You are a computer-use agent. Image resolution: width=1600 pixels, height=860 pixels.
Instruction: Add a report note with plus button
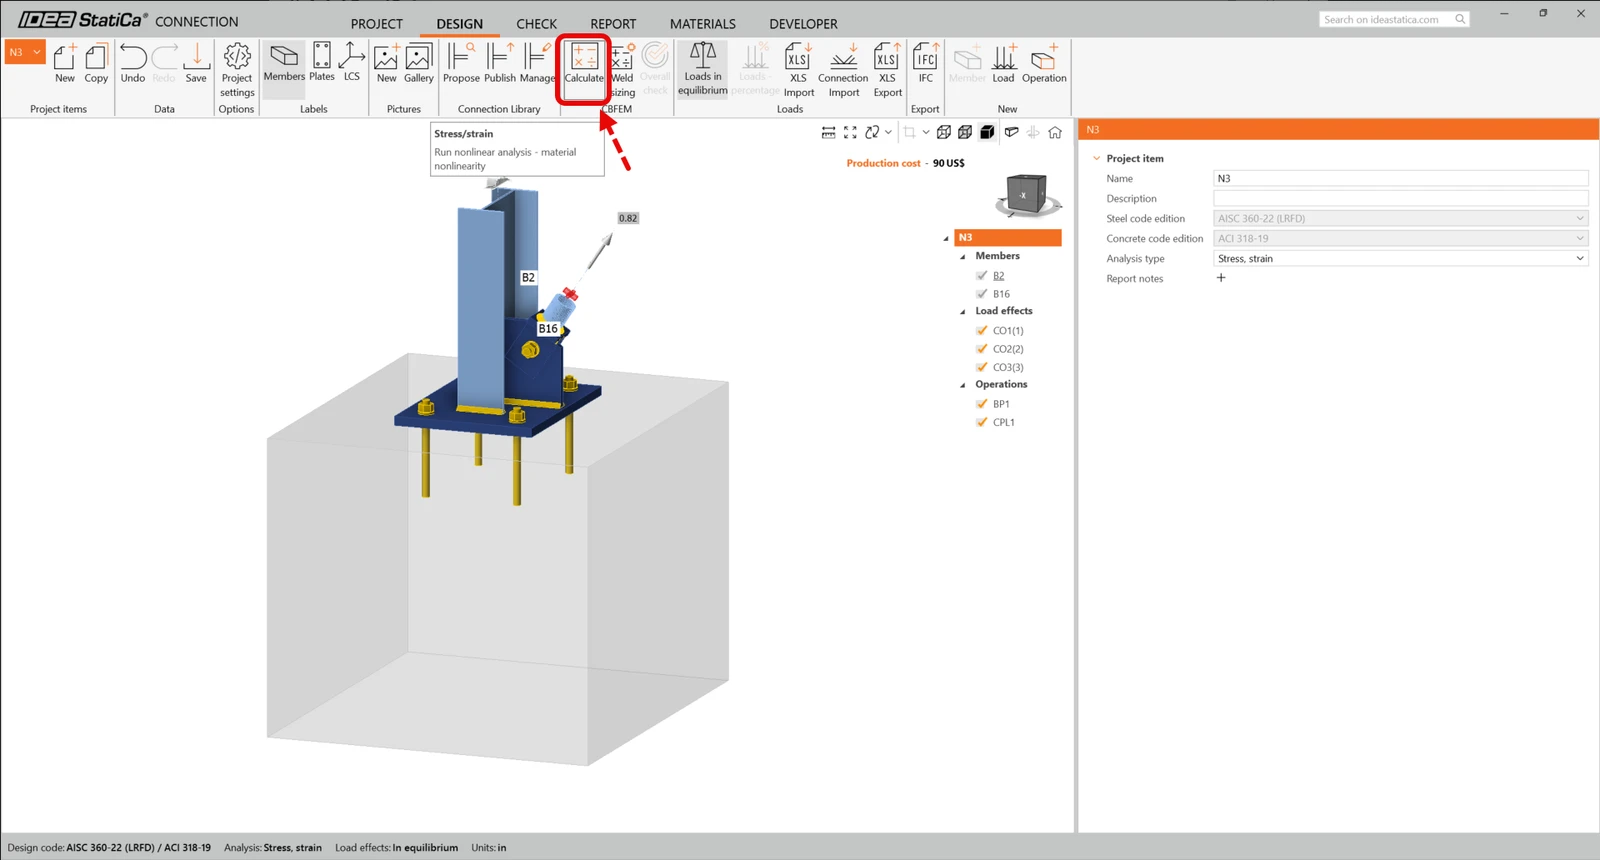pyautogui.click(x=1221, y=278)
